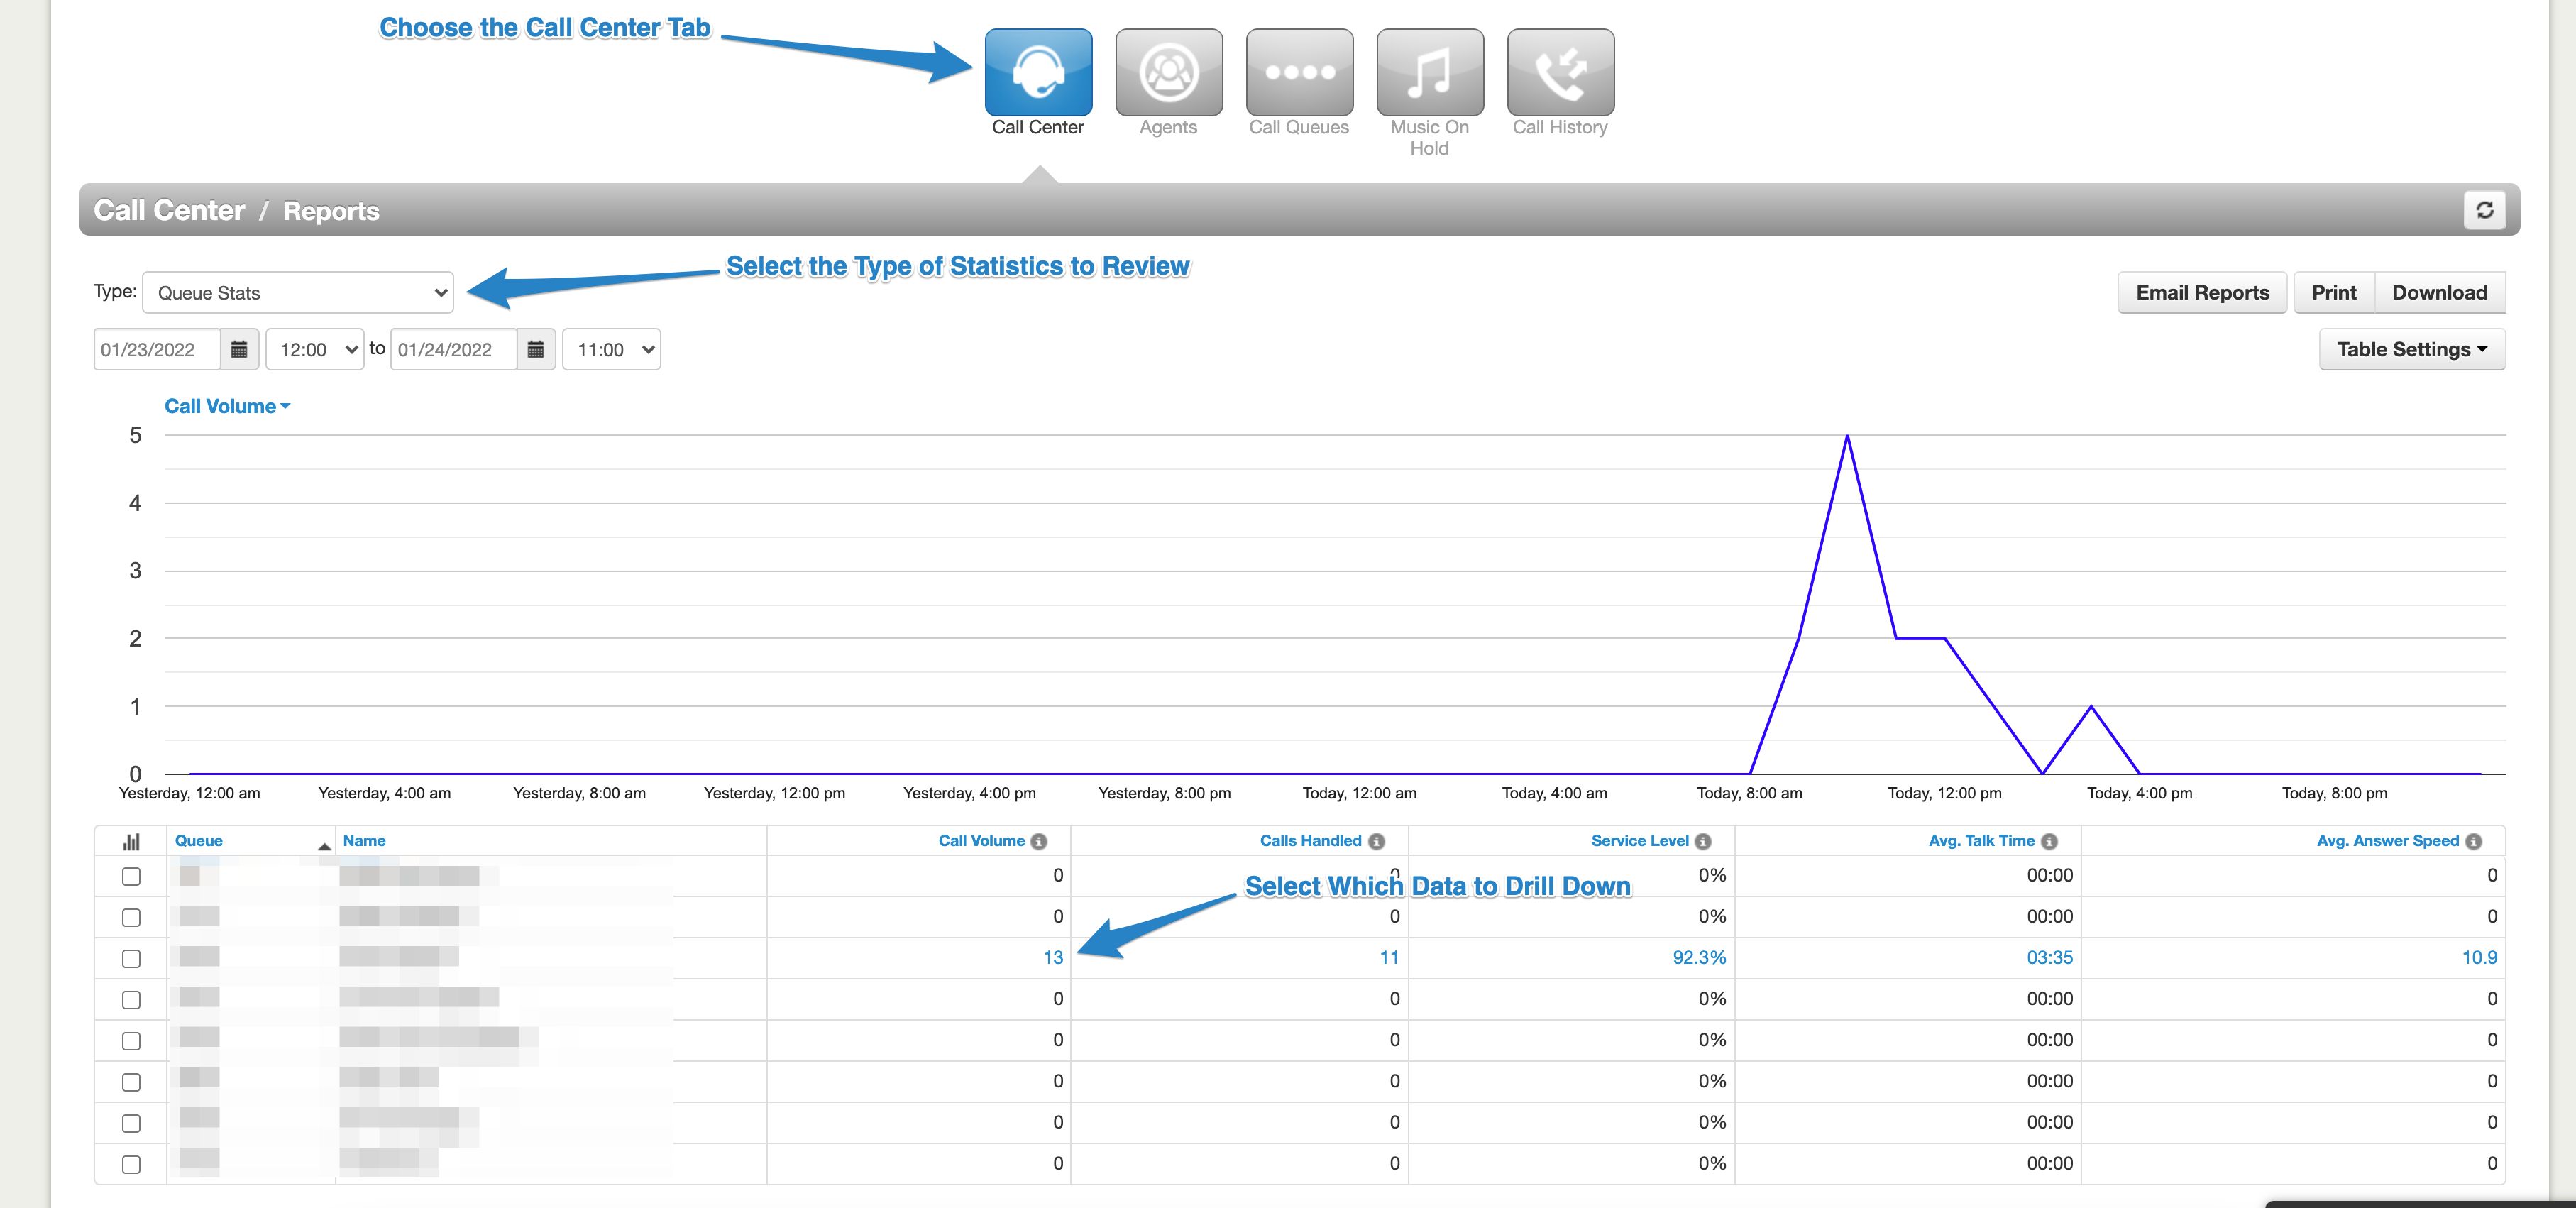Expand the Call Volume chart metric dropdown

point(227,406)
